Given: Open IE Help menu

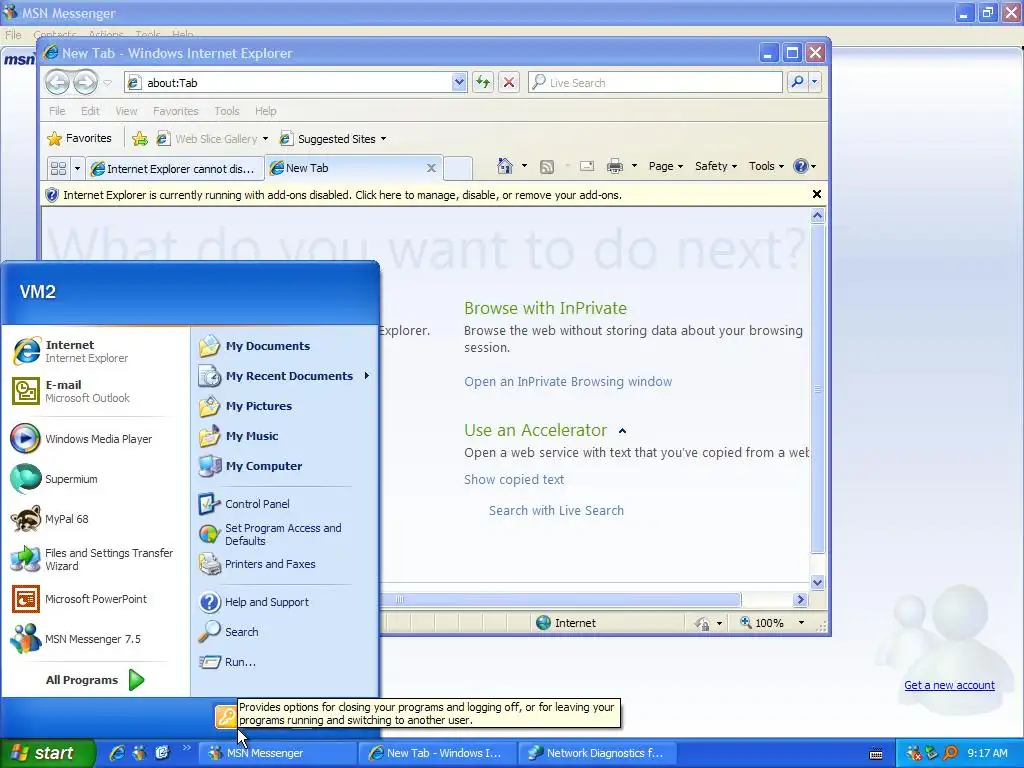Looking at the screenshot, I should pyautogui.click(x=265, y=111).
